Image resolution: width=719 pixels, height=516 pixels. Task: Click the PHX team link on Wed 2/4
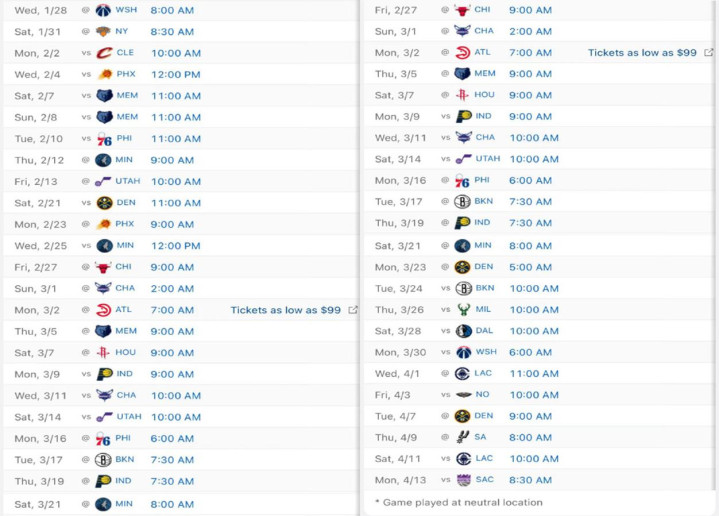click(x=126, y=74)
